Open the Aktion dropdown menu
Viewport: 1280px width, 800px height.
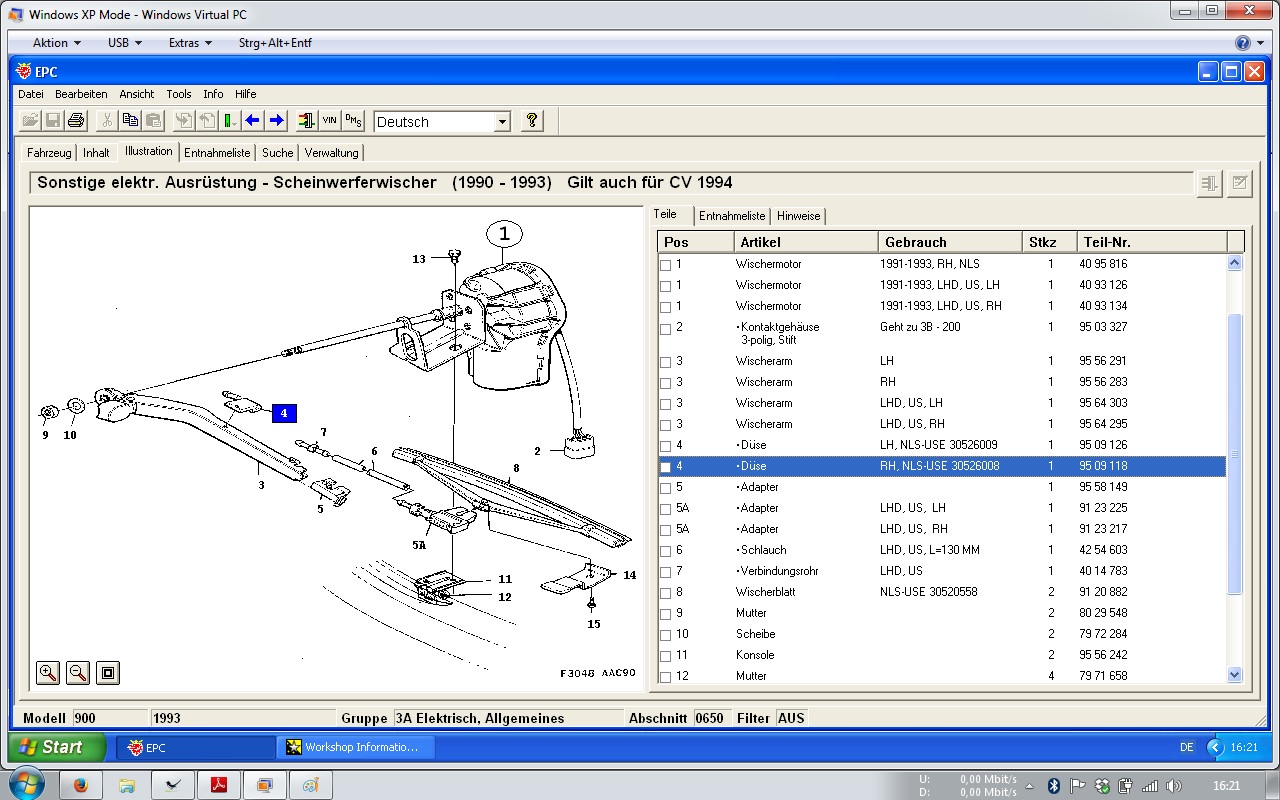(x=57, y=43)
